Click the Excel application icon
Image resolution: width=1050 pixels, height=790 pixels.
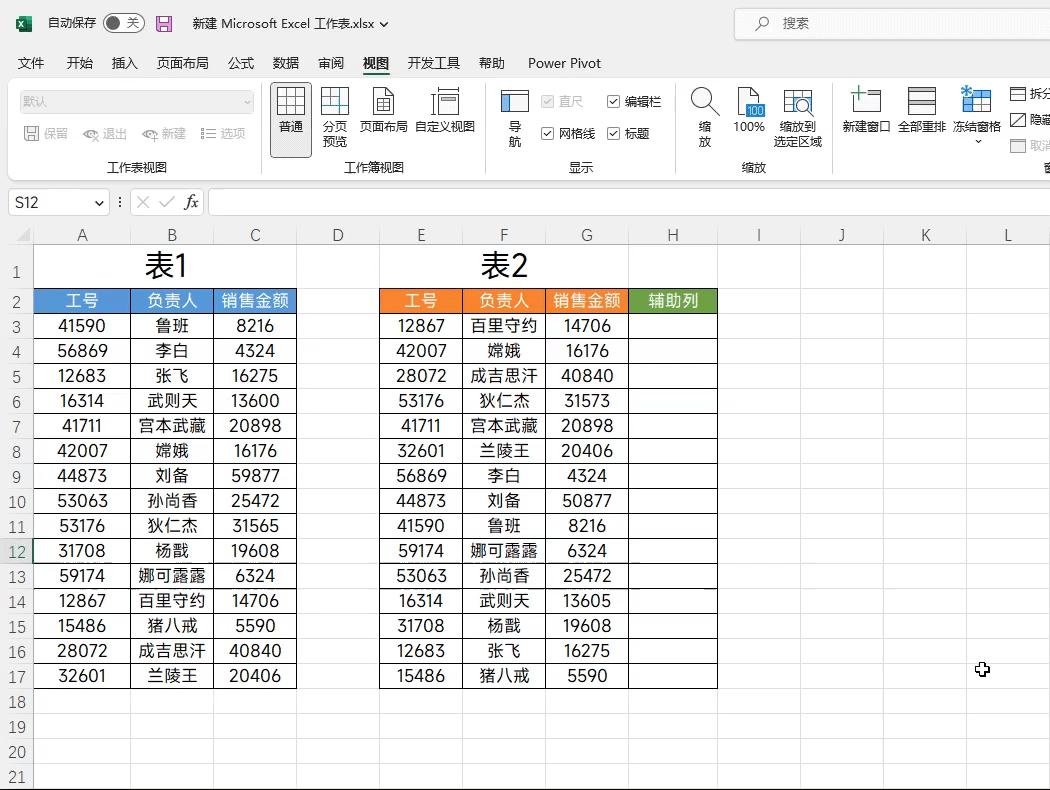(23, 23)
